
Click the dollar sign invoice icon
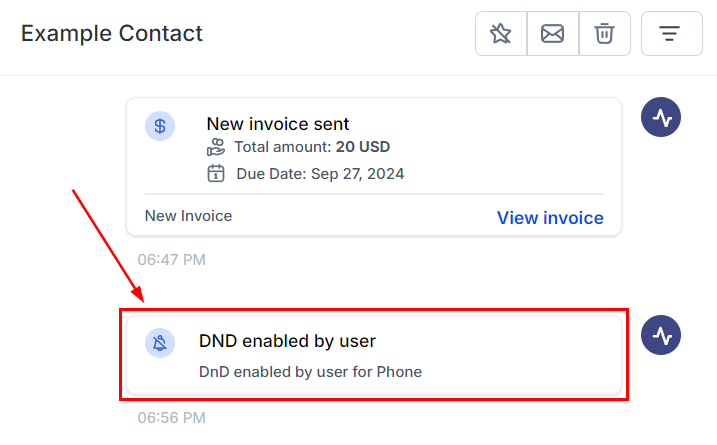[x=160, y=126]
